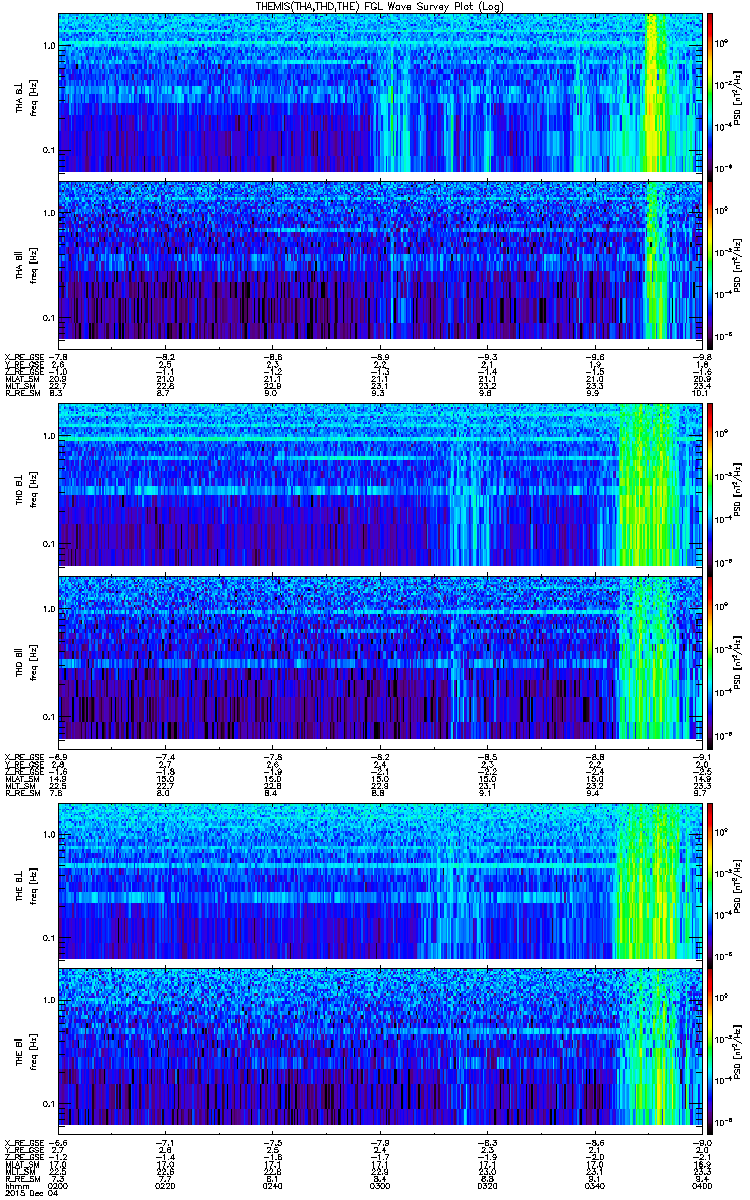
Task: Click the plot title "THEMIS(THA,THD,THE) FGL Wave Survey Plot (Log)"
Action: pyautogui.click(x=382, y=6)
